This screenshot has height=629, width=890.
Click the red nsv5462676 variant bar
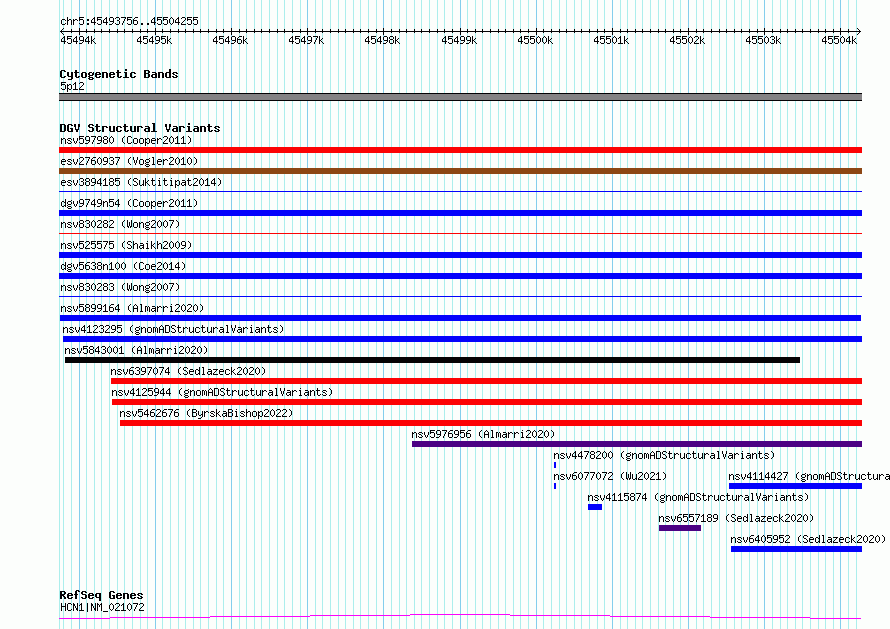point(491,423)
